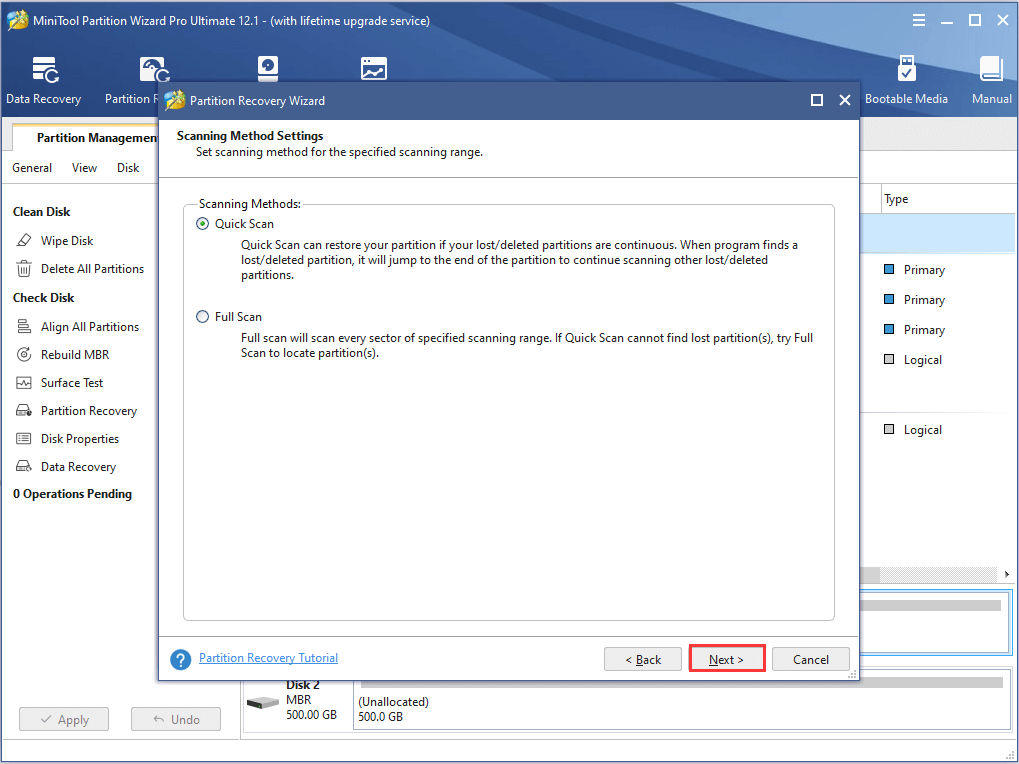This screenshot has width=1019, height=764.
Task: Select the Full Scan radio button
Action: point(203,316)
